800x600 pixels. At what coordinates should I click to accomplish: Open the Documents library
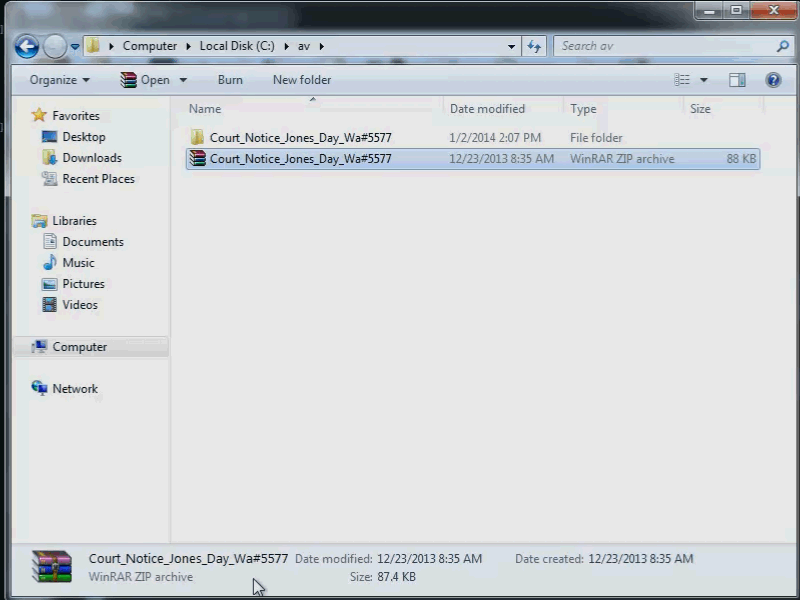click(93, 242)
